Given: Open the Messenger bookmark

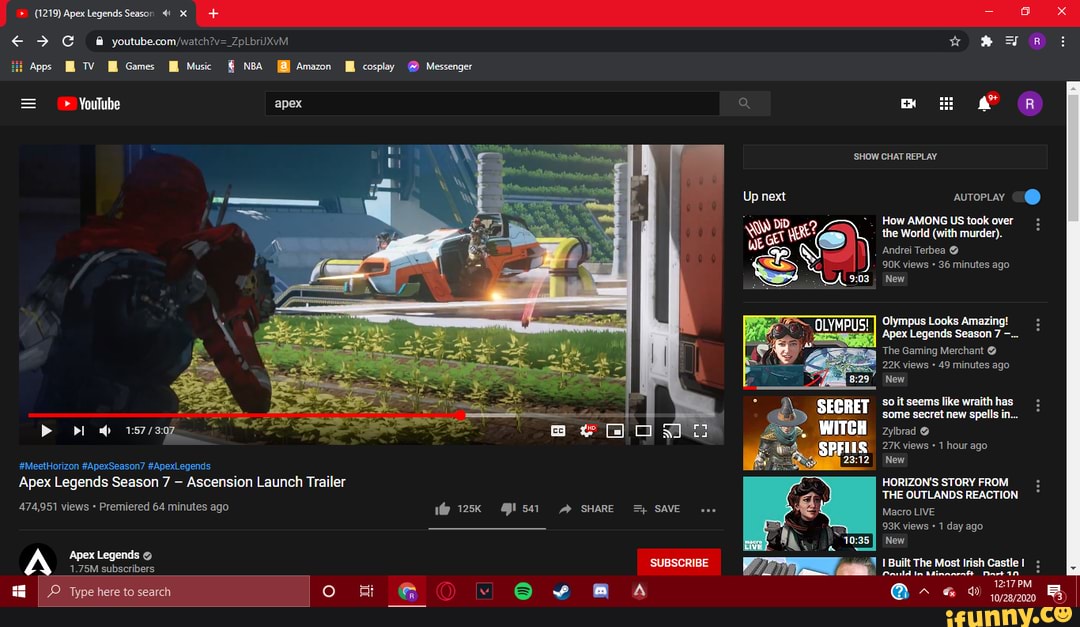Looking at the screenshot, I should (x=439, y=66).
